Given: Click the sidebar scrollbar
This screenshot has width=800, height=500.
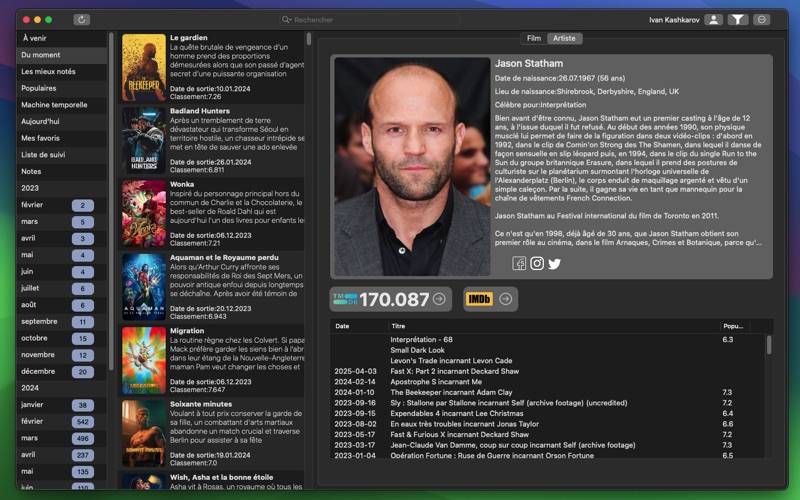Looking at the screenshot, I should click(x=111, y=202).
